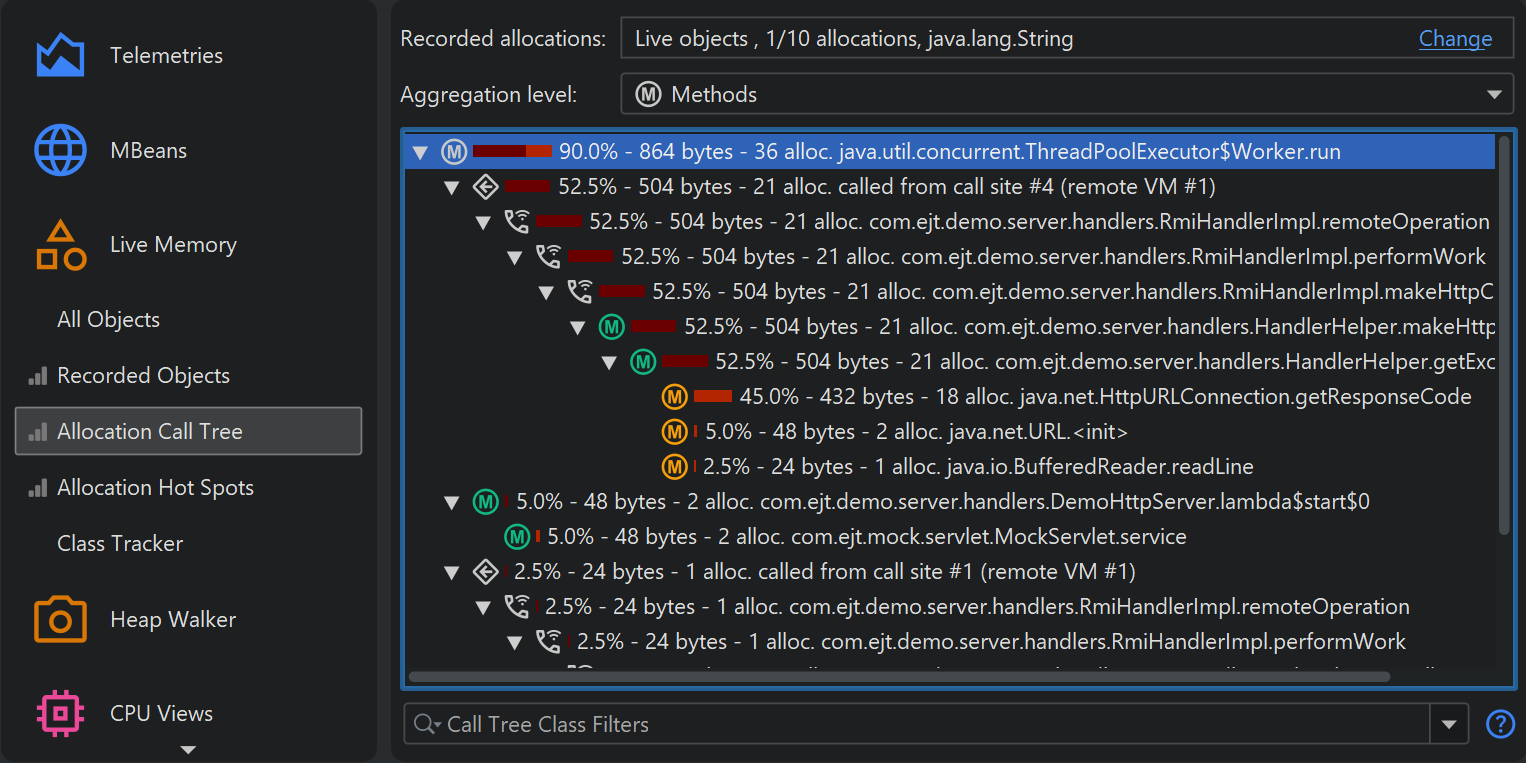The height and width of the screenshot is (763, 1526).
Task: Click the help question mark icon
Action: click(x=1500, y=724)
